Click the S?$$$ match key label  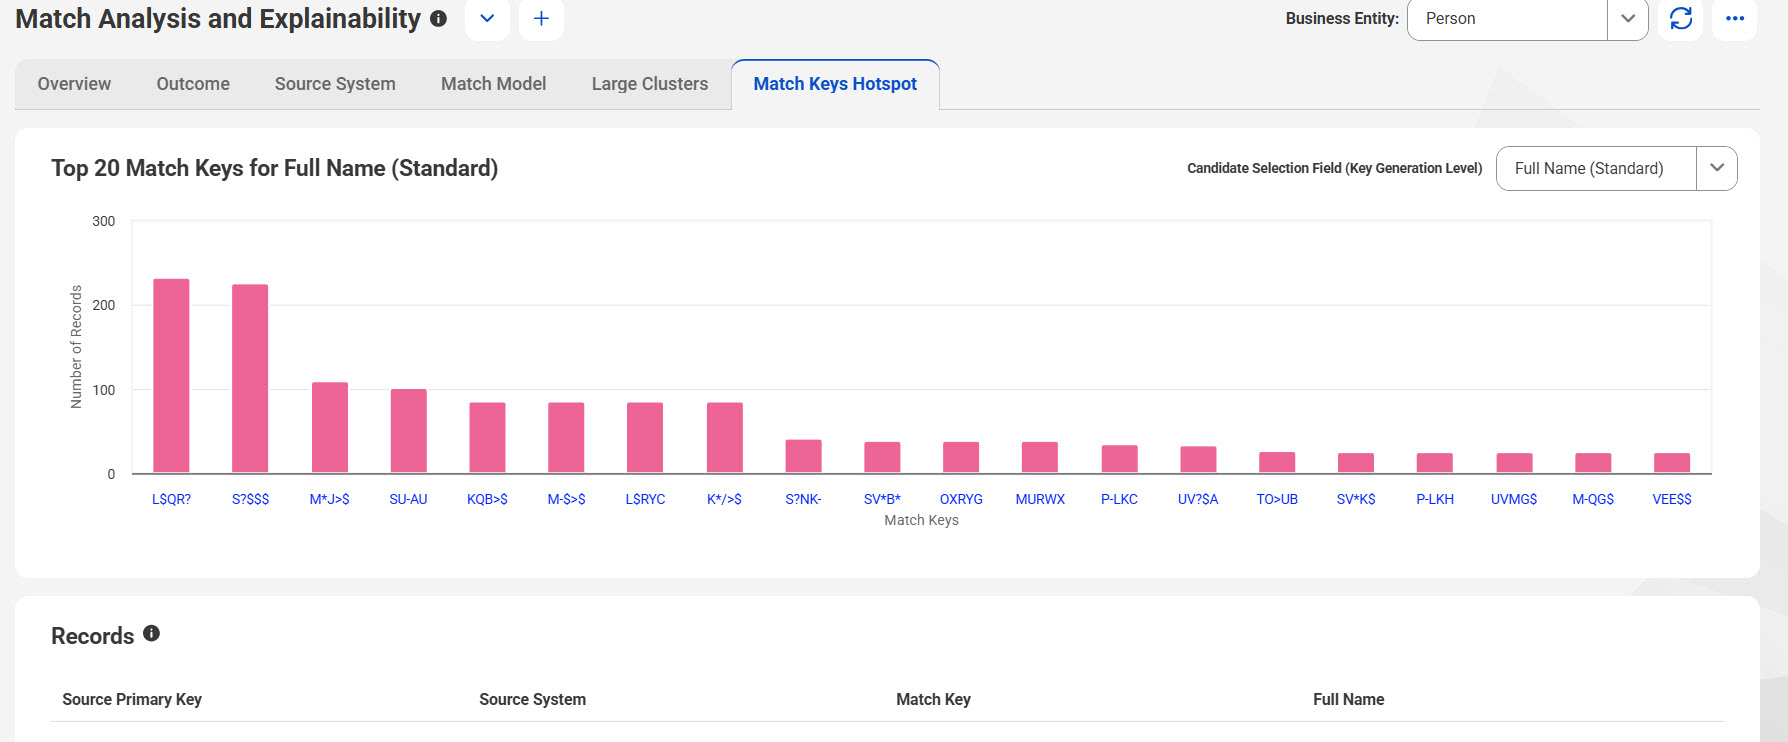250,499
